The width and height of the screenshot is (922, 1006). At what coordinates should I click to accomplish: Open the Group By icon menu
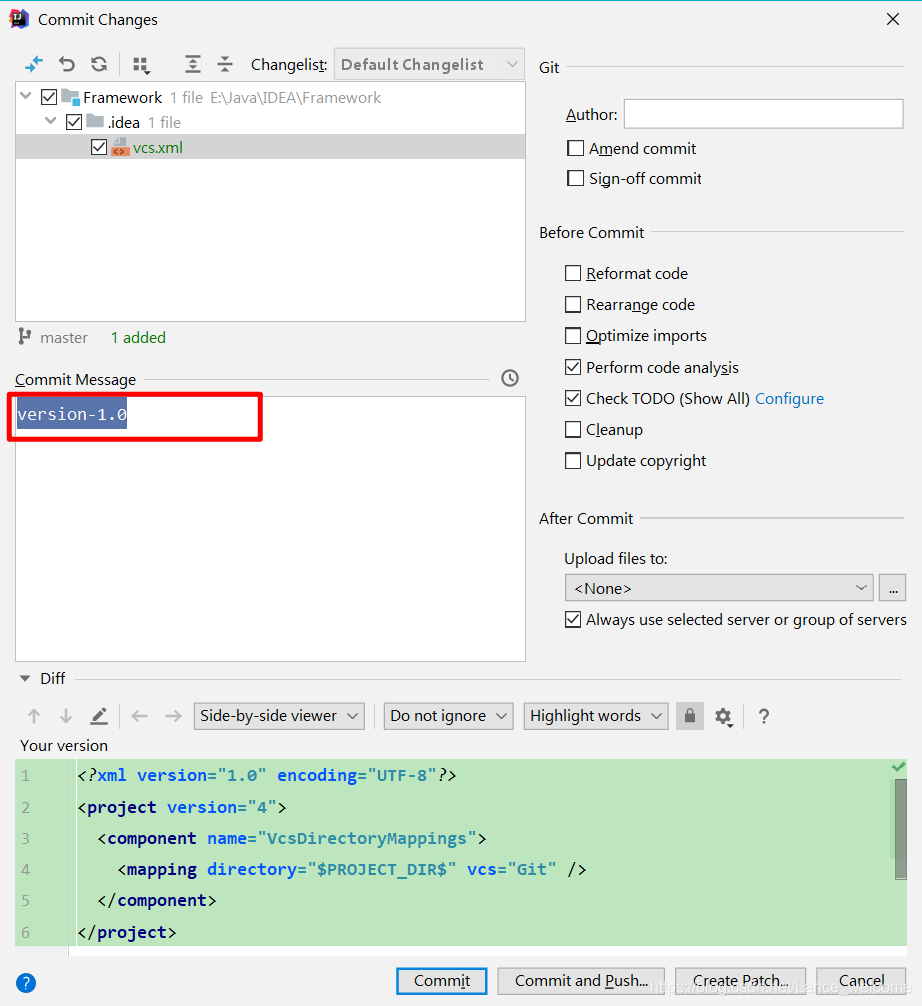click(141, 65)
